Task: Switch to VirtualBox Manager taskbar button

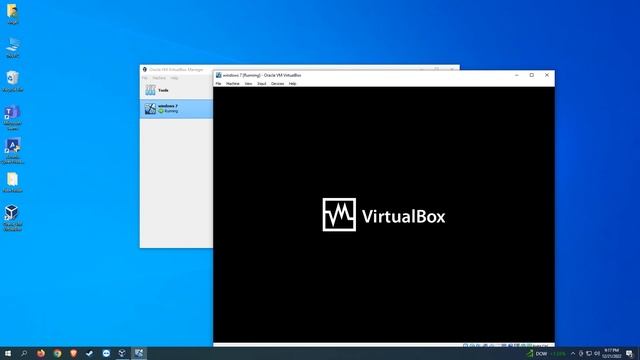Action: click(122, 353)
